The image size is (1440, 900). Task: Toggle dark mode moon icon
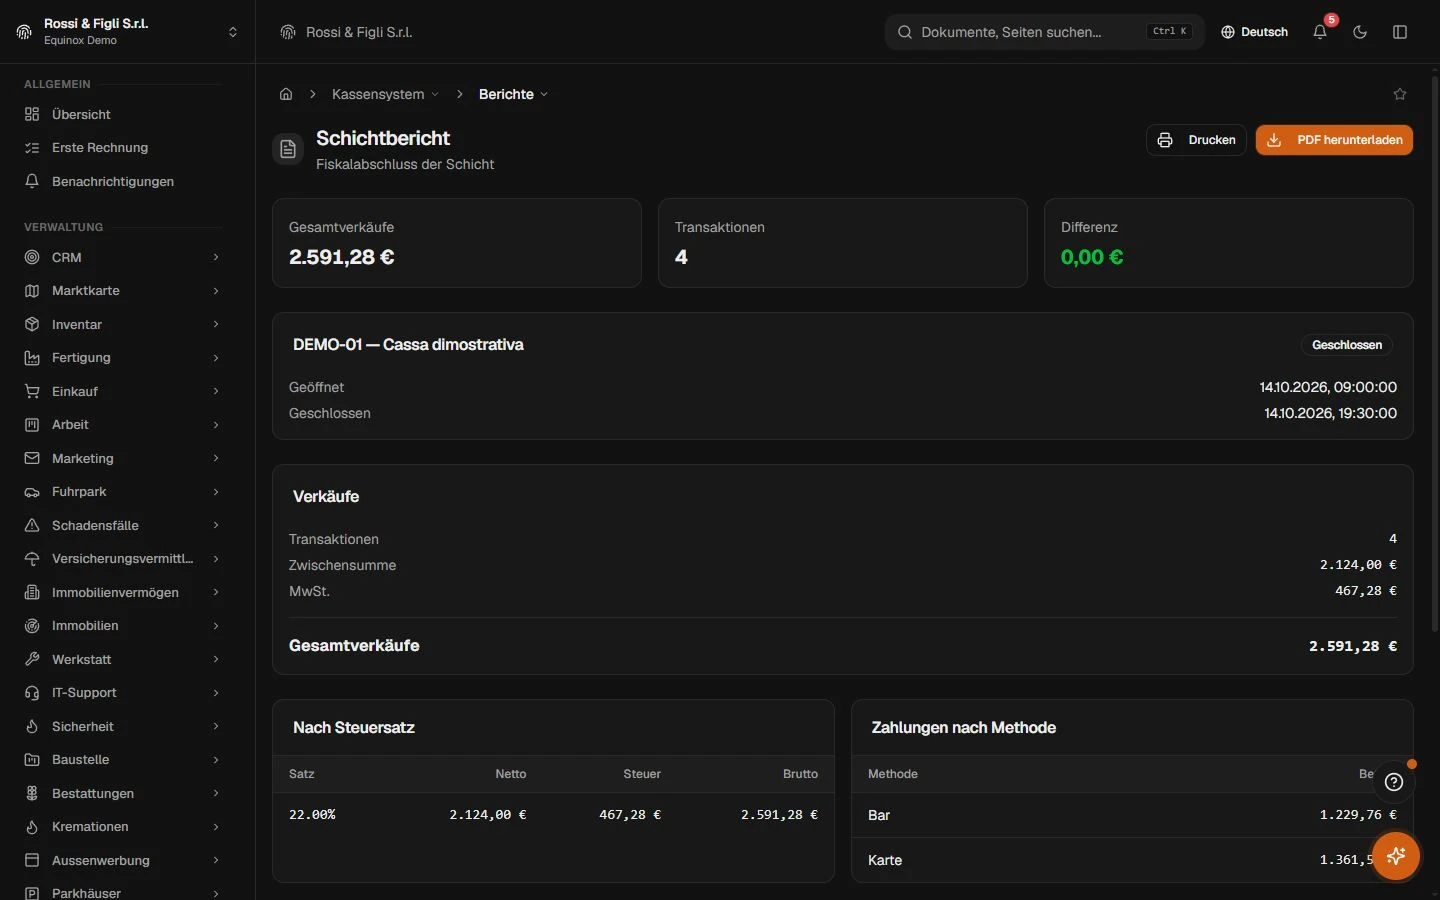click(x=1360, y=32)
